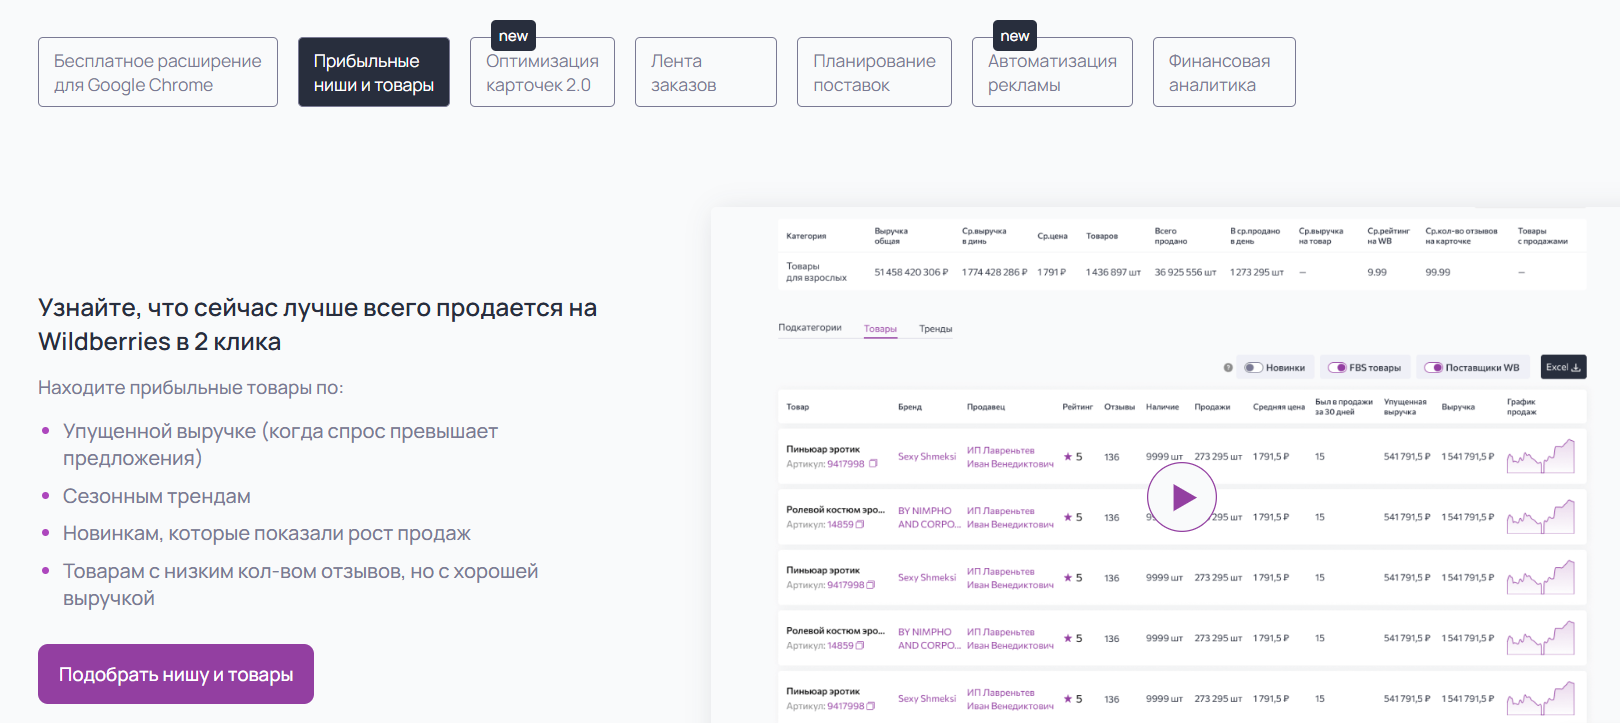The width and height of the screenshot is (1620, 723).
Task: Download the table via Excel button
Action: click(1563, 367)
